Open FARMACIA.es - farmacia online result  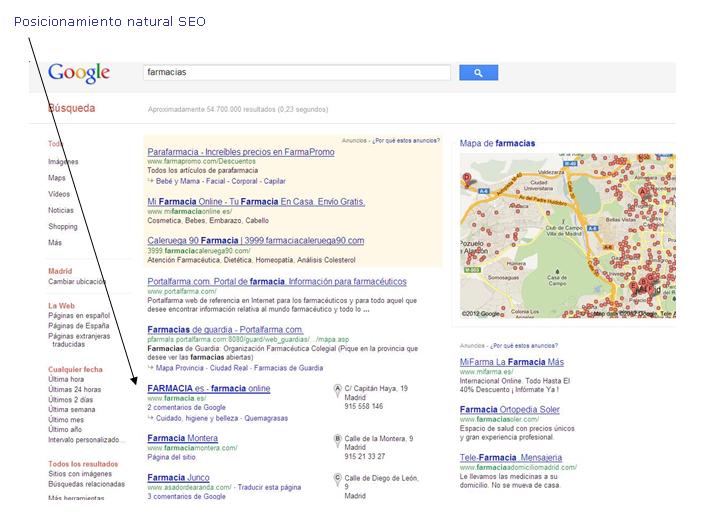(x=208, y=389)
